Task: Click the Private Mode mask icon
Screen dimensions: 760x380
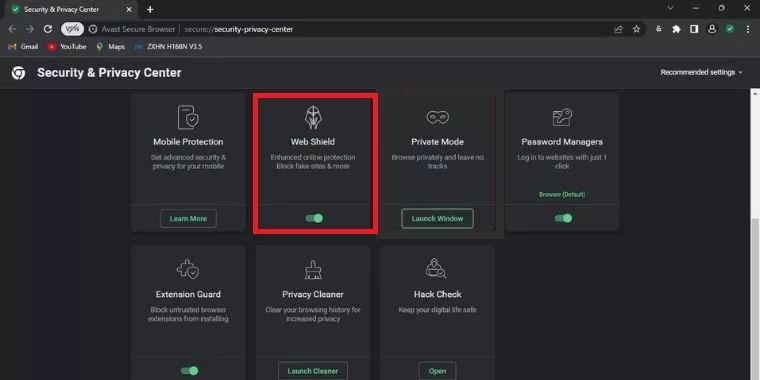Action: [437, 117]
